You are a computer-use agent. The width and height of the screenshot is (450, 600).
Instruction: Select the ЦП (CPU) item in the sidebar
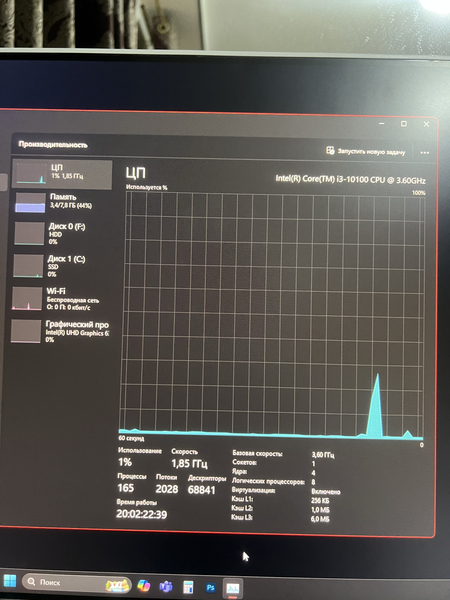point(62,174)
